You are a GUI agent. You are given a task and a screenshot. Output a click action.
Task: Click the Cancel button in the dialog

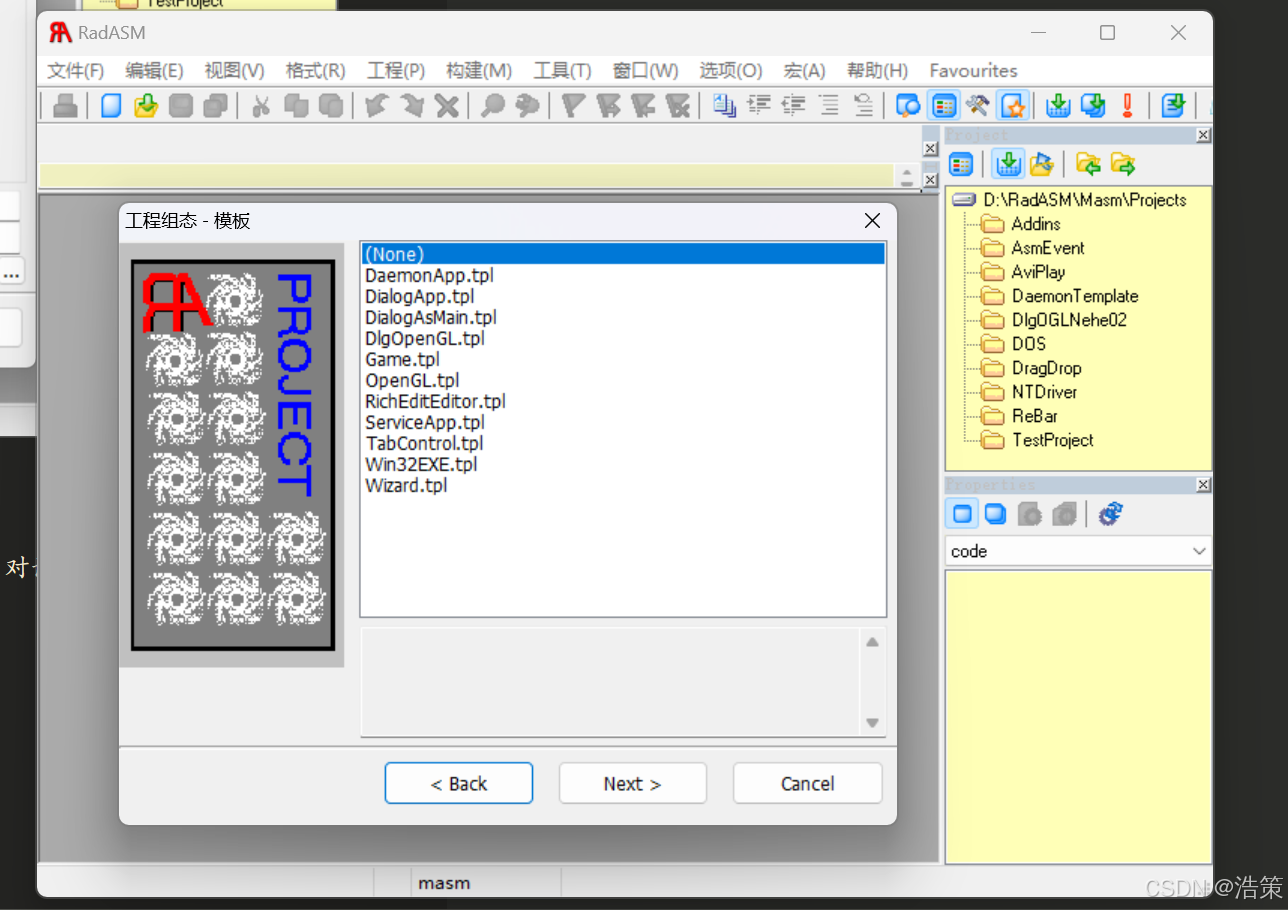808,783
